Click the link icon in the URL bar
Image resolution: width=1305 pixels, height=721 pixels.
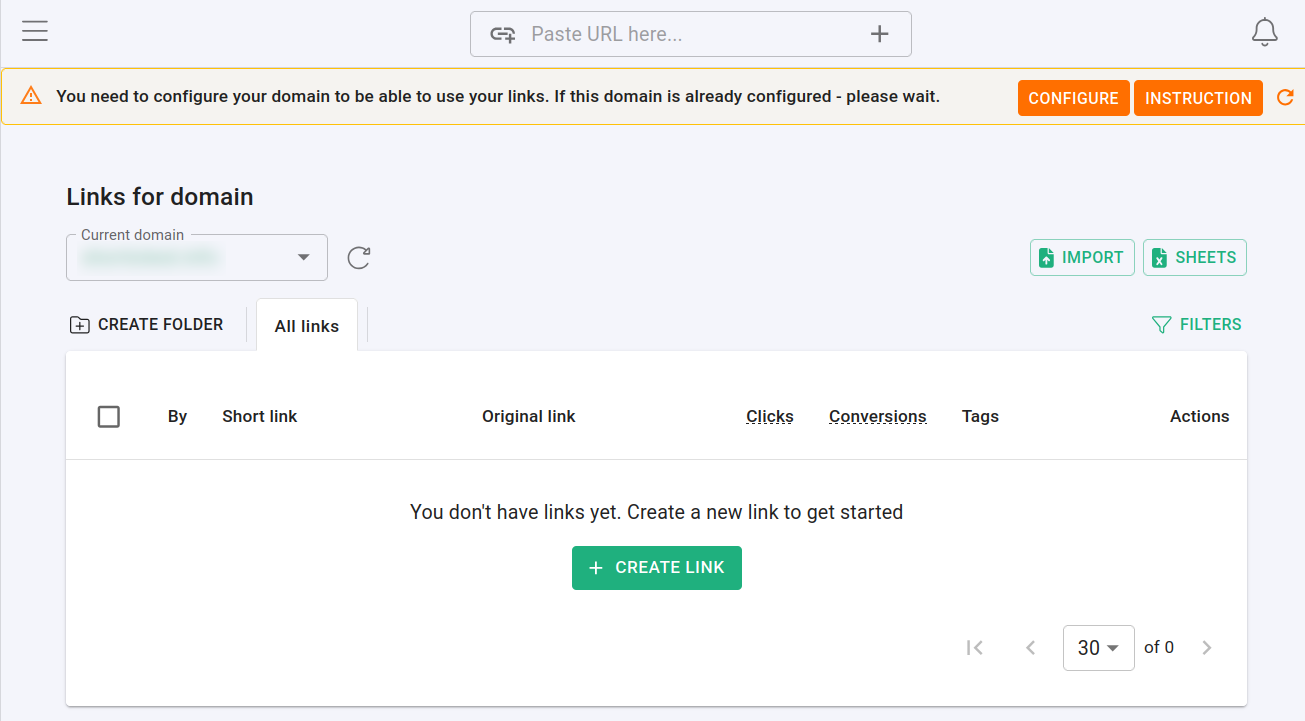(x=504, y=33)
